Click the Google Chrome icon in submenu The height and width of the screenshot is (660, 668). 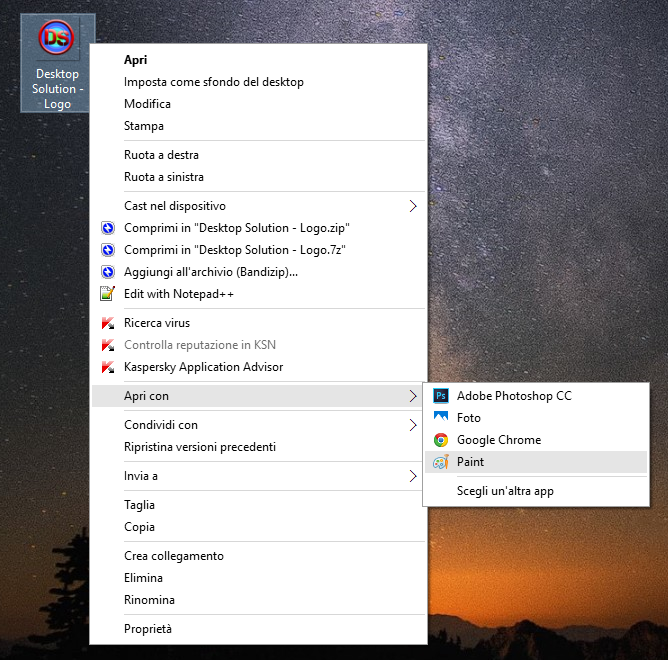pyautogui.click(x=441, y=440)
